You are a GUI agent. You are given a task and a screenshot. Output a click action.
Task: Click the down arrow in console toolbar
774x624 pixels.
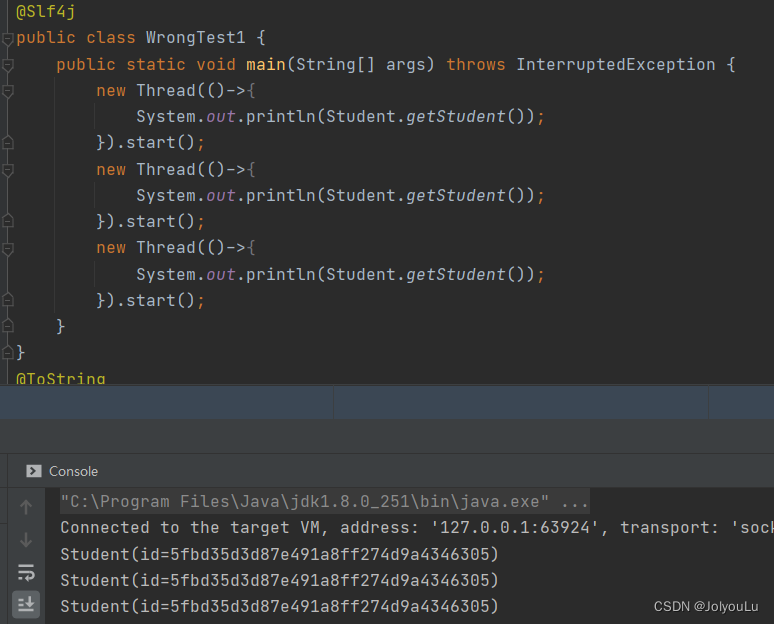(26, 539)
